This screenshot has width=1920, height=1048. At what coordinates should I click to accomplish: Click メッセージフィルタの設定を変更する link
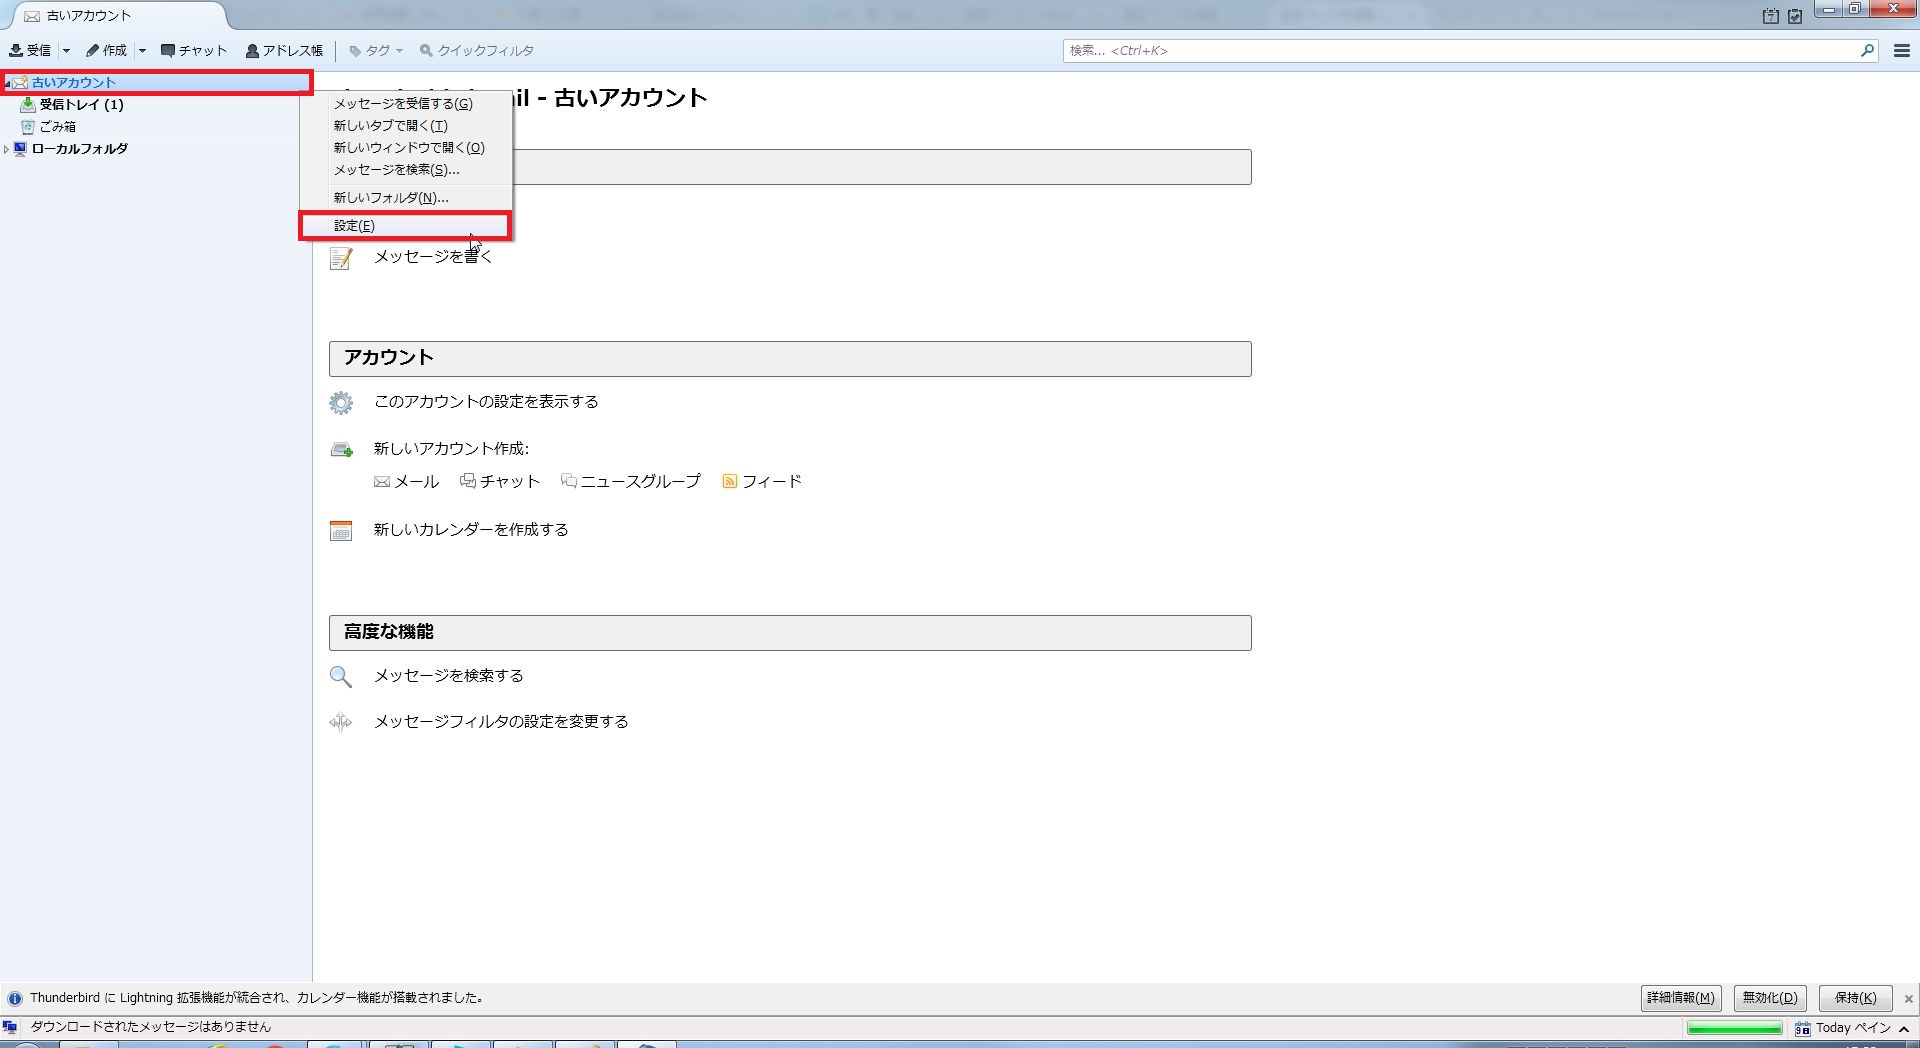tap(501, 721)
